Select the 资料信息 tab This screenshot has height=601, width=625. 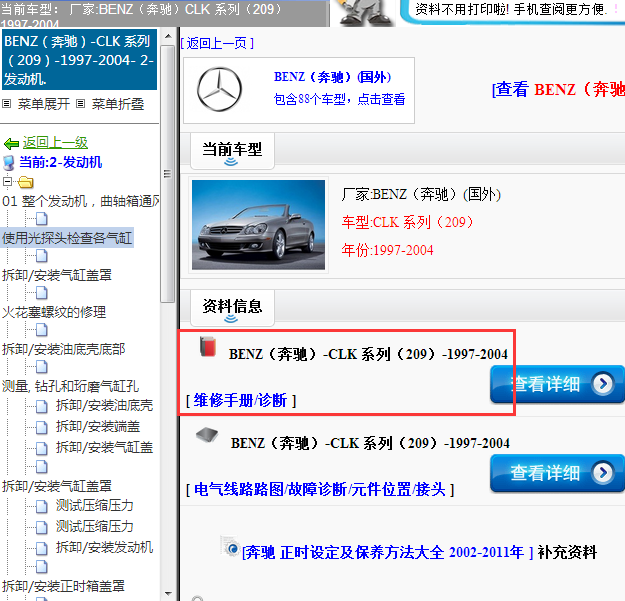click(x=232, y=308)
